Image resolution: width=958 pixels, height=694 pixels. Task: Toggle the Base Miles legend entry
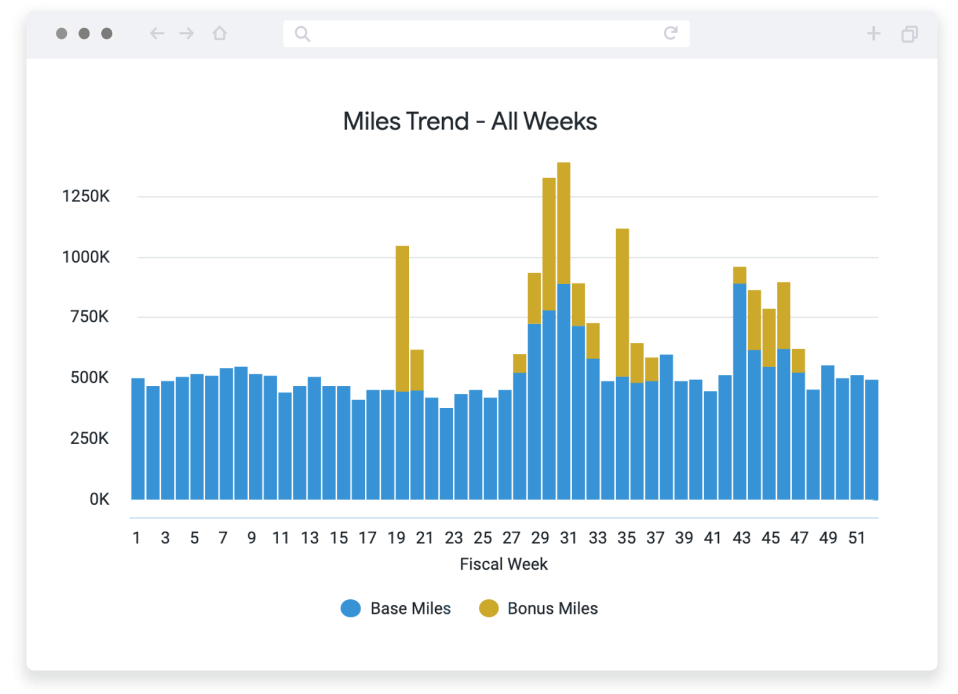tap(396, 608)
